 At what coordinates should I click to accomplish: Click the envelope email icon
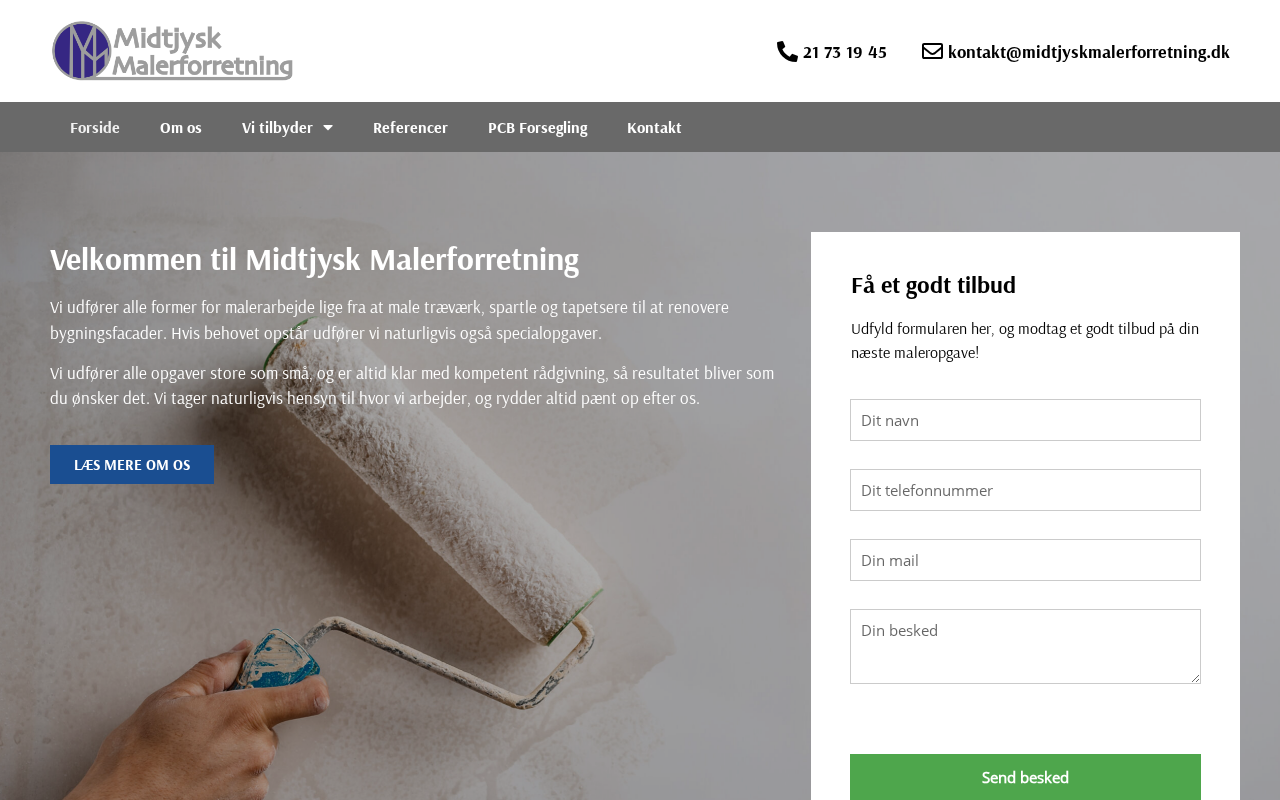point(932,51)
